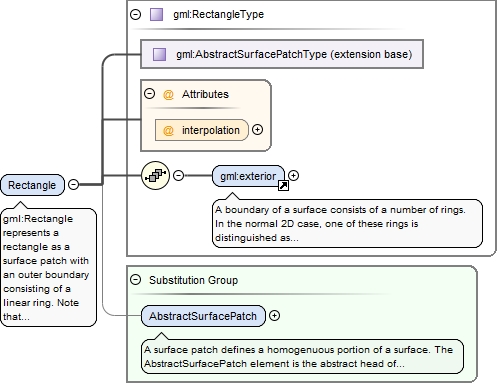
Task: Collapse the Attributes group
Action: (x=149, y=94)
